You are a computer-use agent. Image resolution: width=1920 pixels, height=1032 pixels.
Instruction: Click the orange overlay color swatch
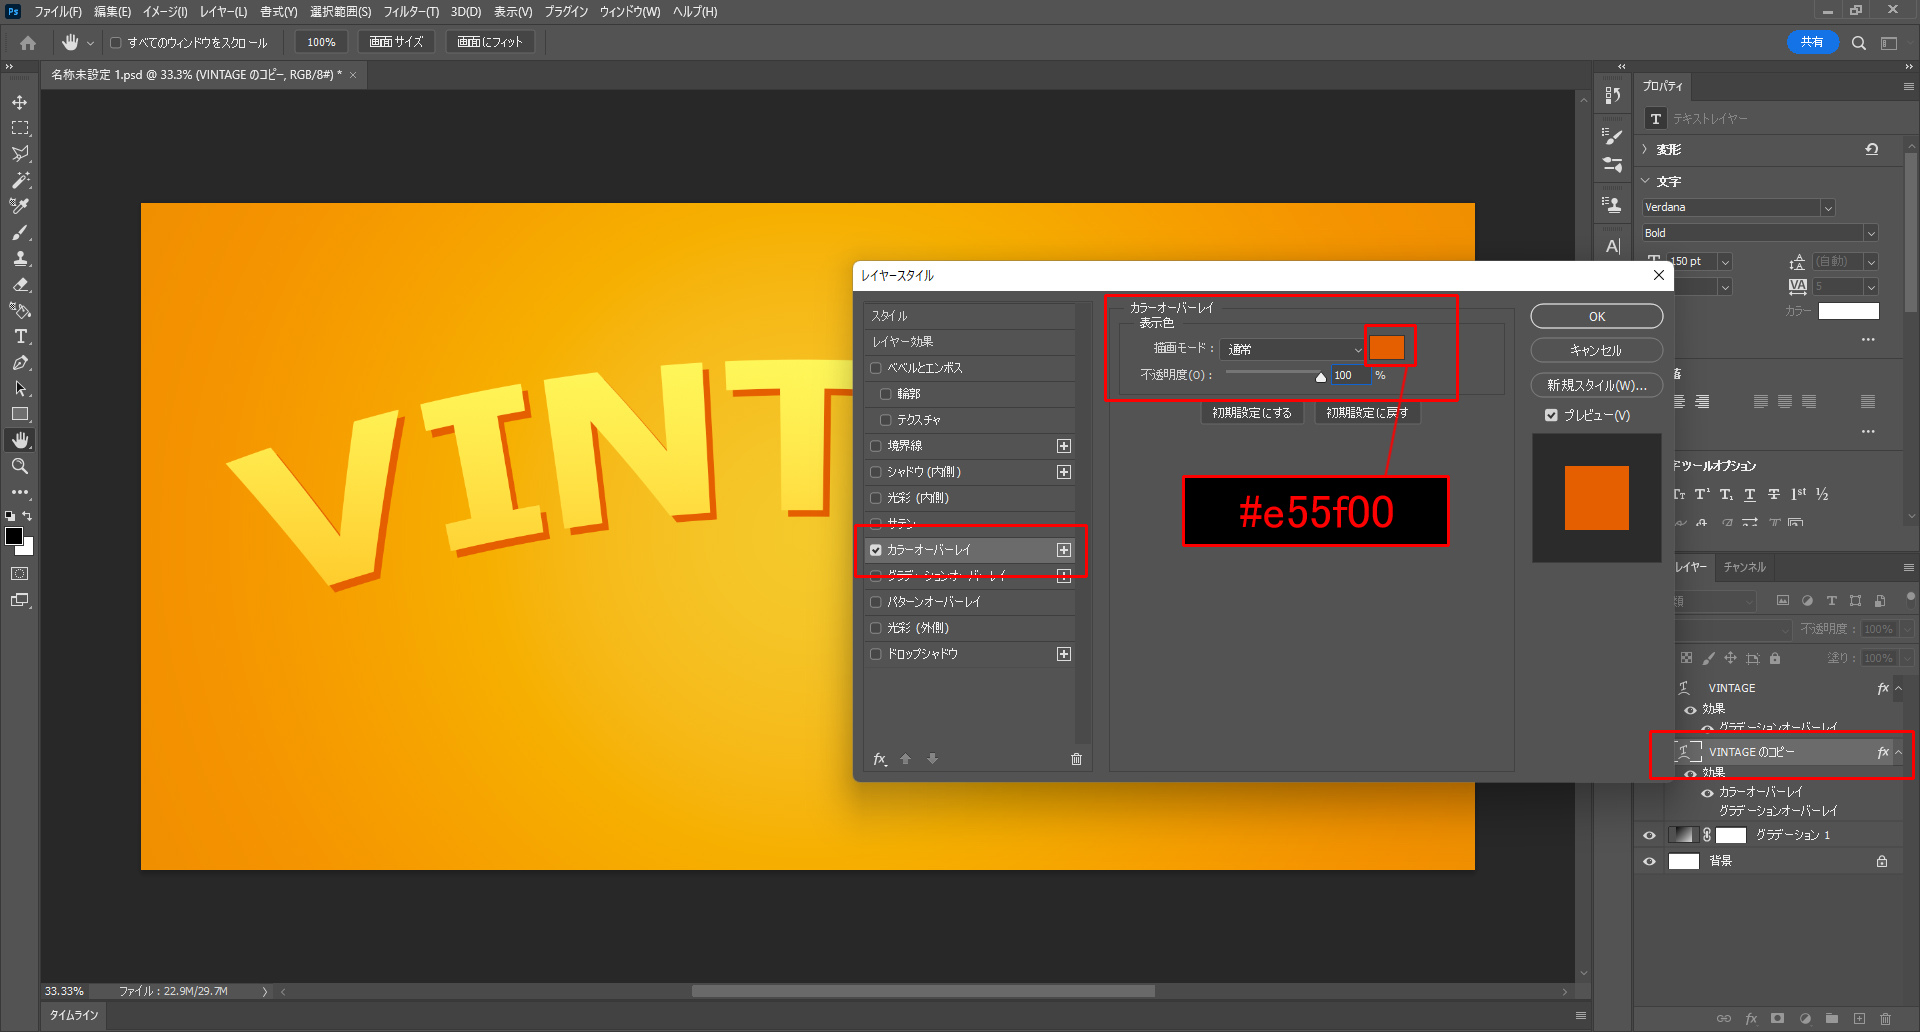click(x=1386, y=348)
